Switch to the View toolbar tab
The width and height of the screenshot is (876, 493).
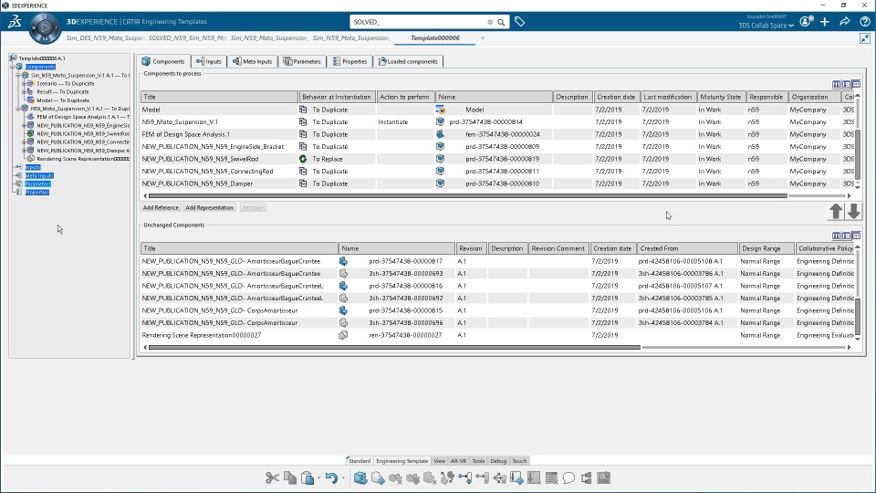[x=439, y=461]
